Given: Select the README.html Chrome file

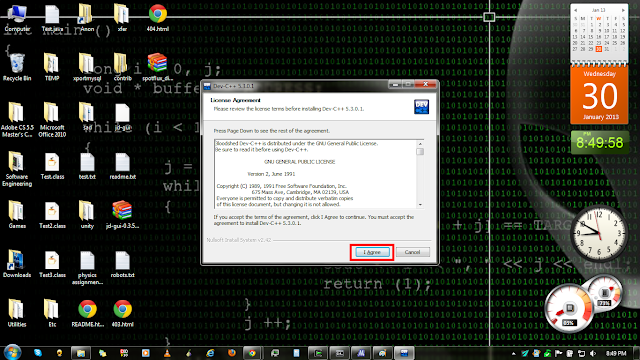Looking at the screenshot, I should 87,313.
